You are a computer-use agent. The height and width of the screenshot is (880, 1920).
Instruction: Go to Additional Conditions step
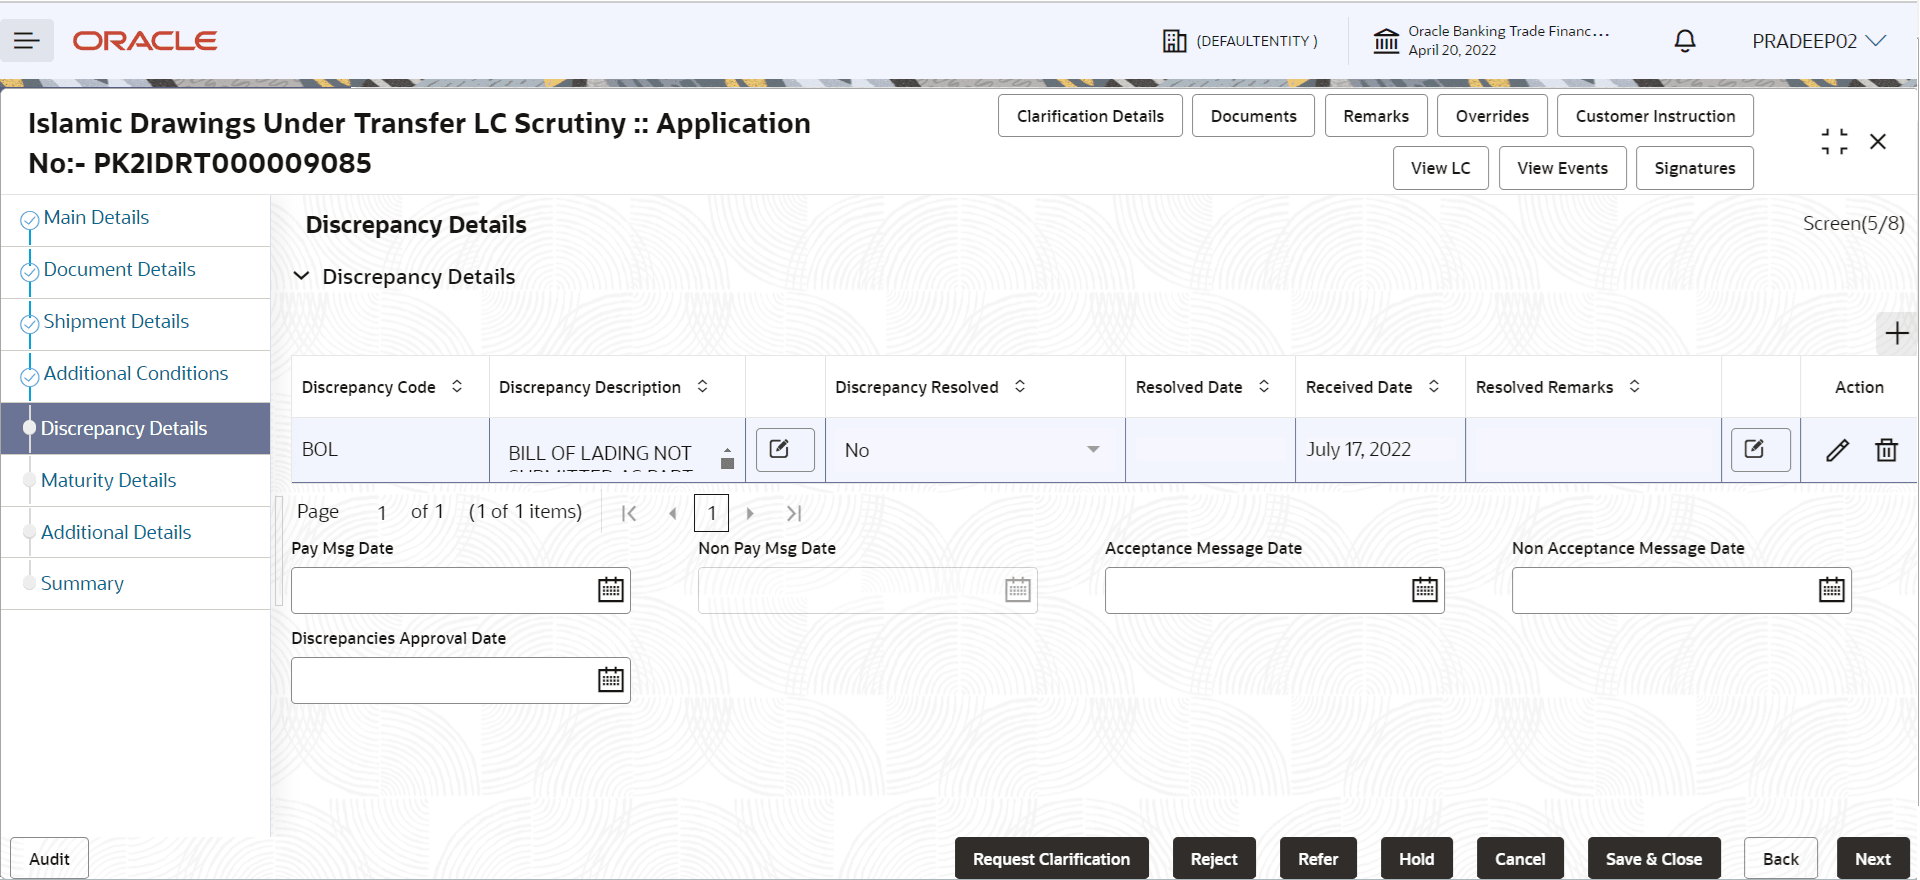click(136, 373)
